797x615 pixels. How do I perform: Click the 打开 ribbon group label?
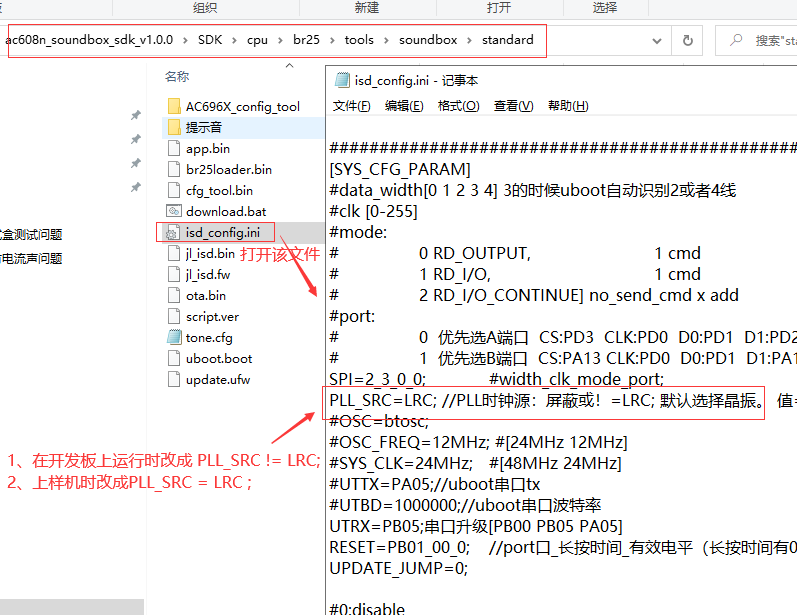pyautogui.click(x=499, y=8)
